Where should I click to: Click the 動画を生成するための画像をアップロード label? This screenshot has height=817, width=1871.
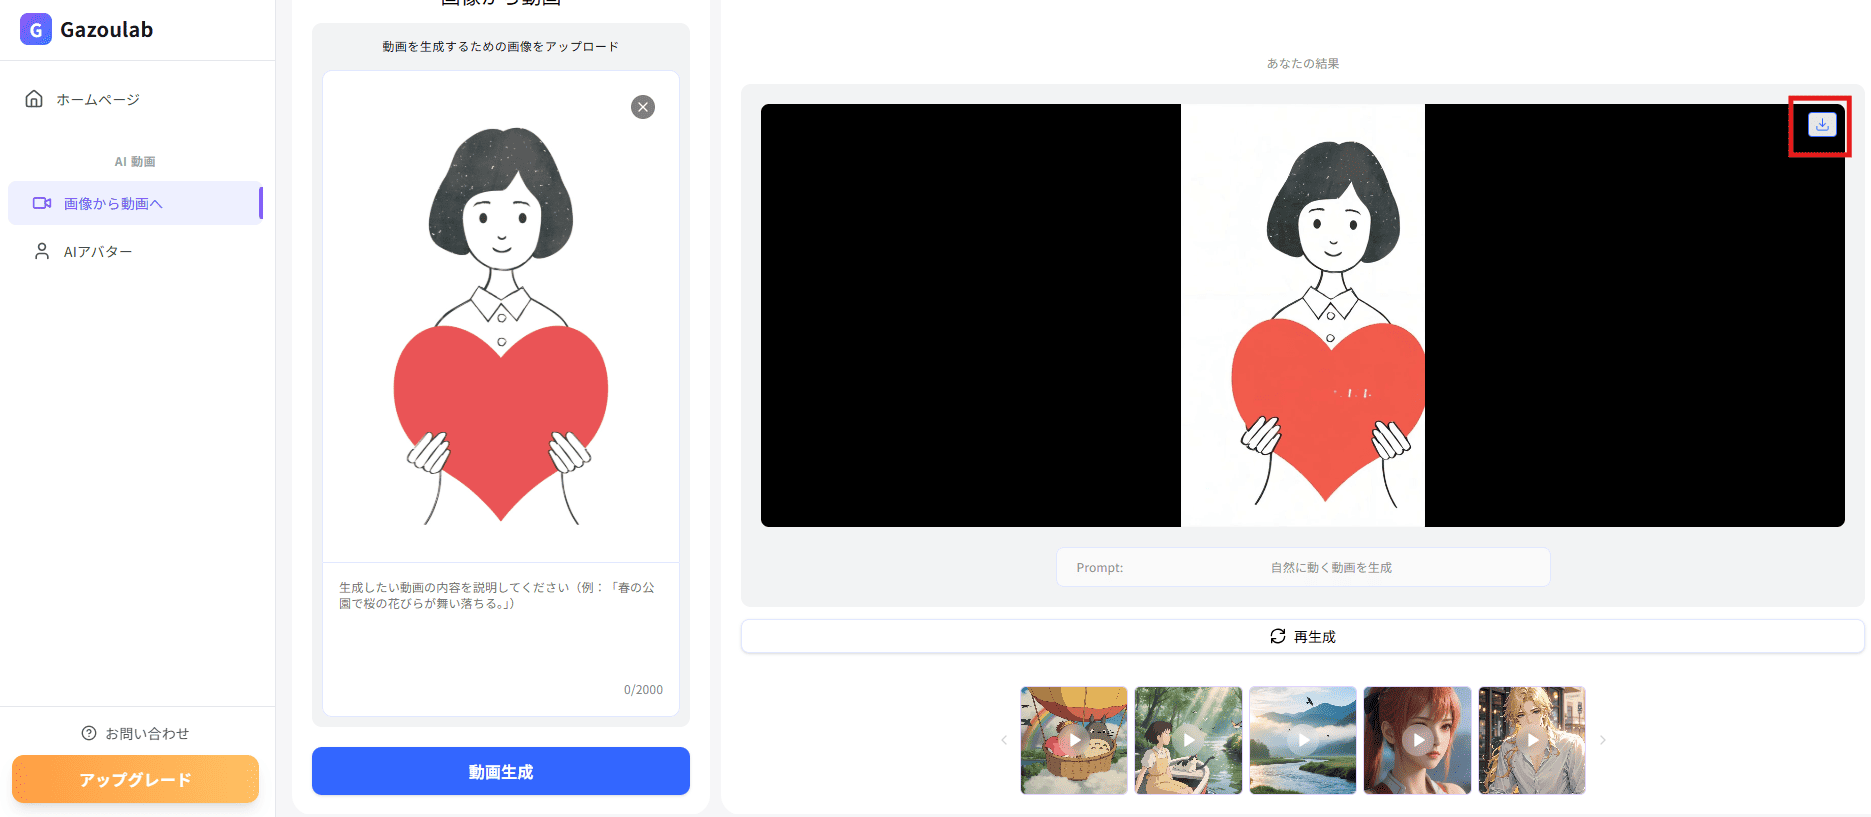pyautogui.click(x=501, y=46)
